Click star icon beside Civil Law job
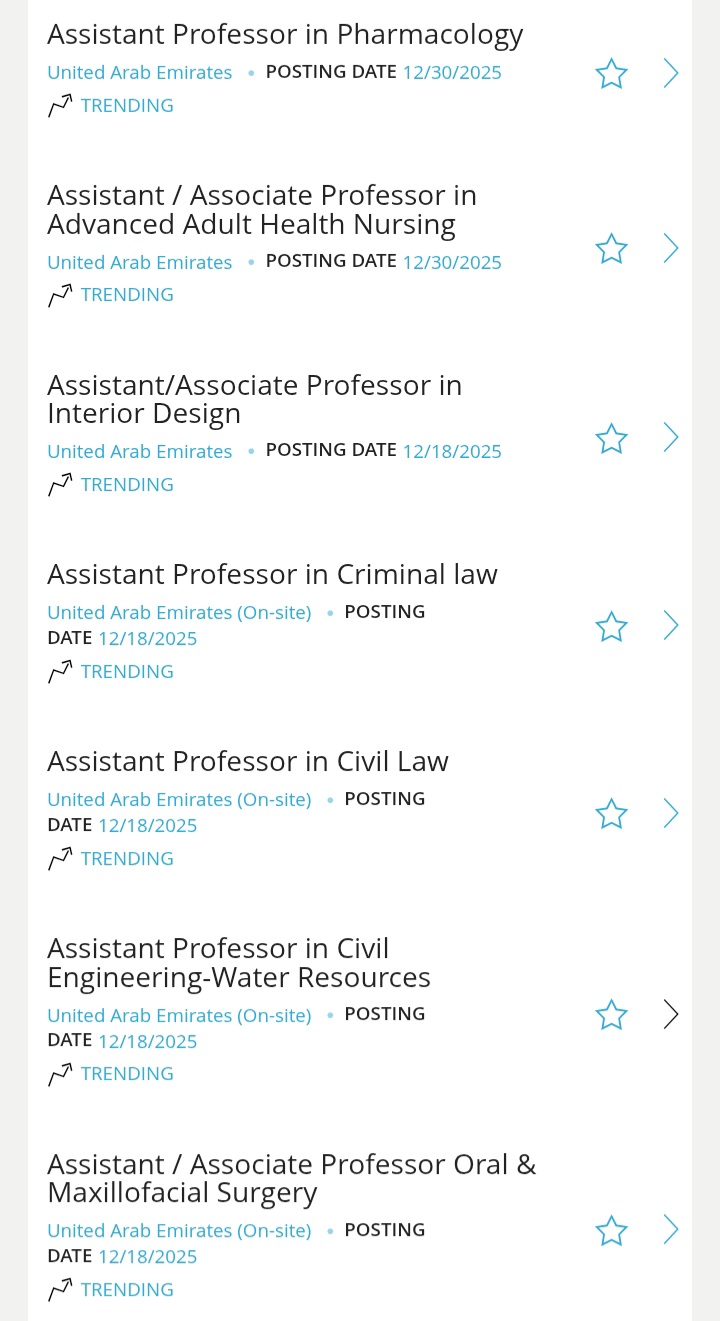720x1321 pixels. point(611,814)
